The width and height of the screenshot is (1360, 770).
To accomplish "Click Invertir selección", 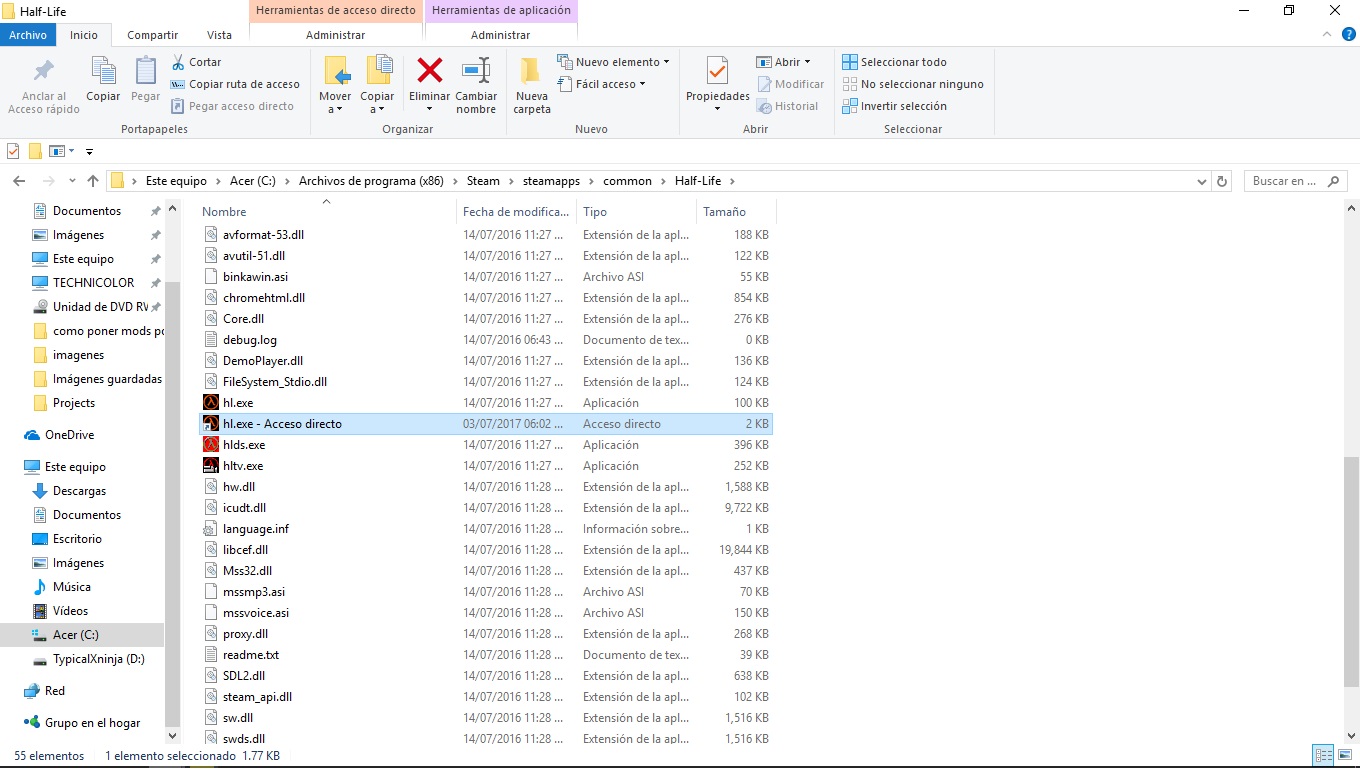I will pos(895,106).
